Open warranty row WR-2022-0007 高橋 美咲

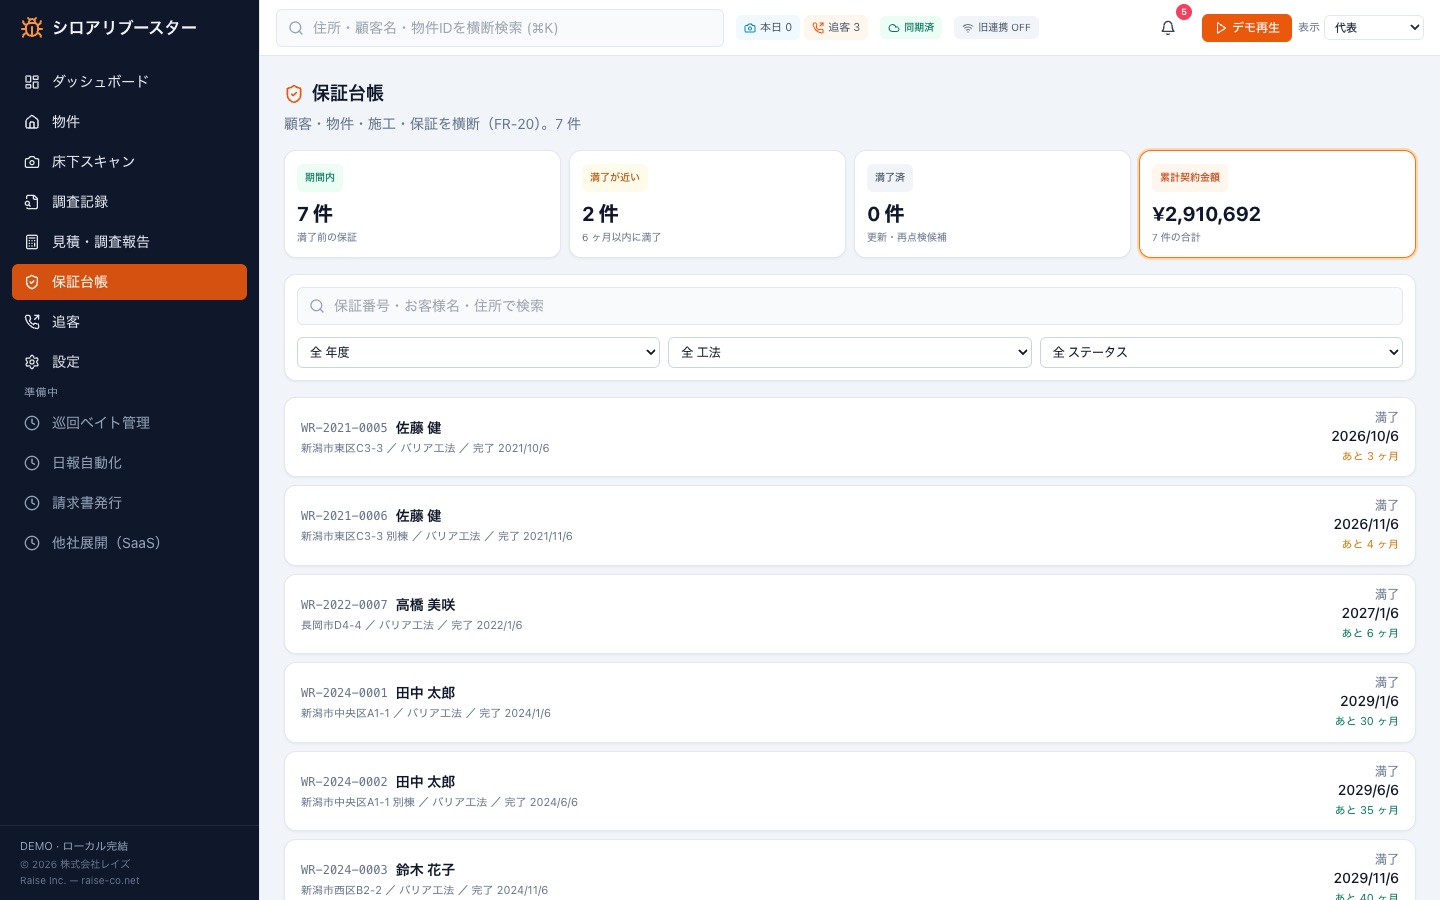coord(850,614)
